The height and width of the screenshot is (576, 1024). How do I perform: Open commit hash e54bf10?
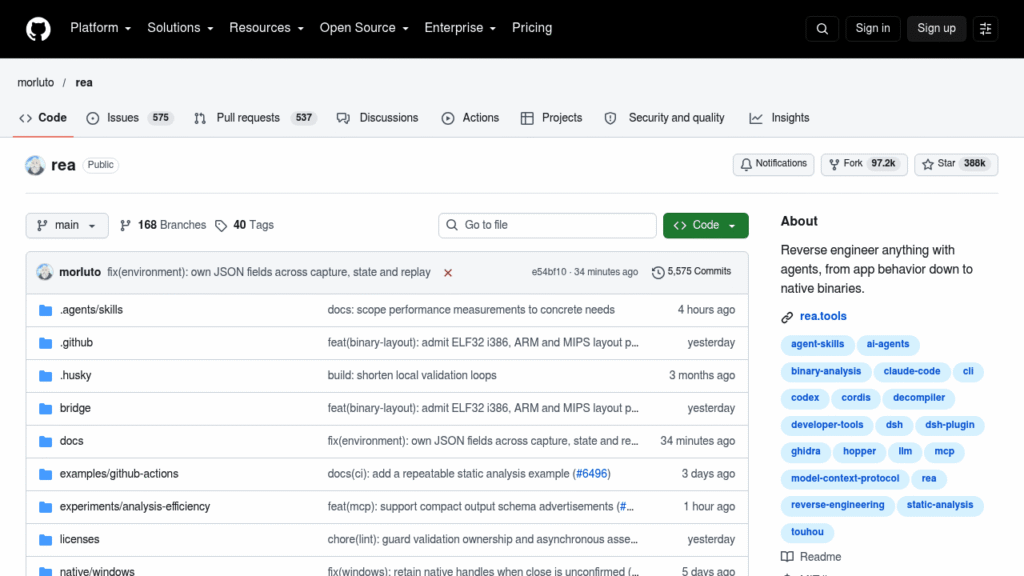[x=549, y=272]
